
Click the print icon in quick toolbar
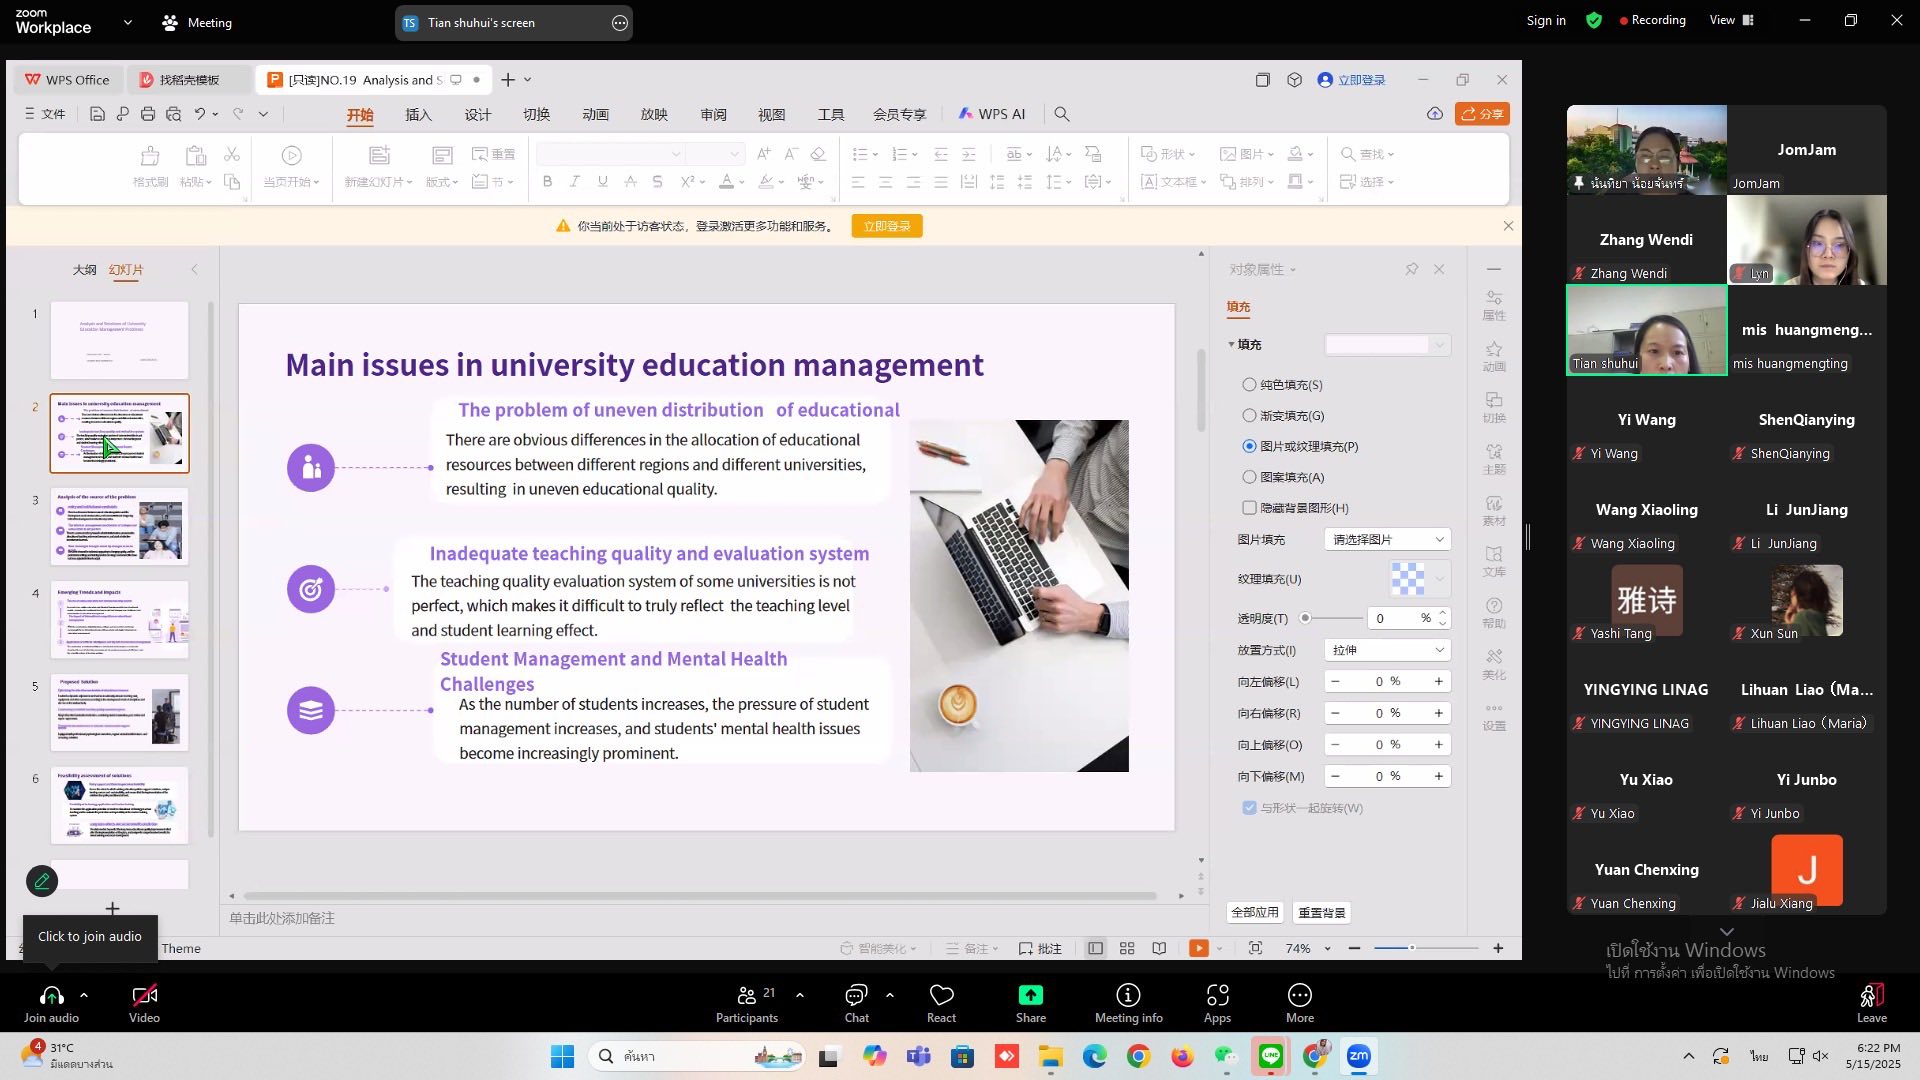[148, 114]
